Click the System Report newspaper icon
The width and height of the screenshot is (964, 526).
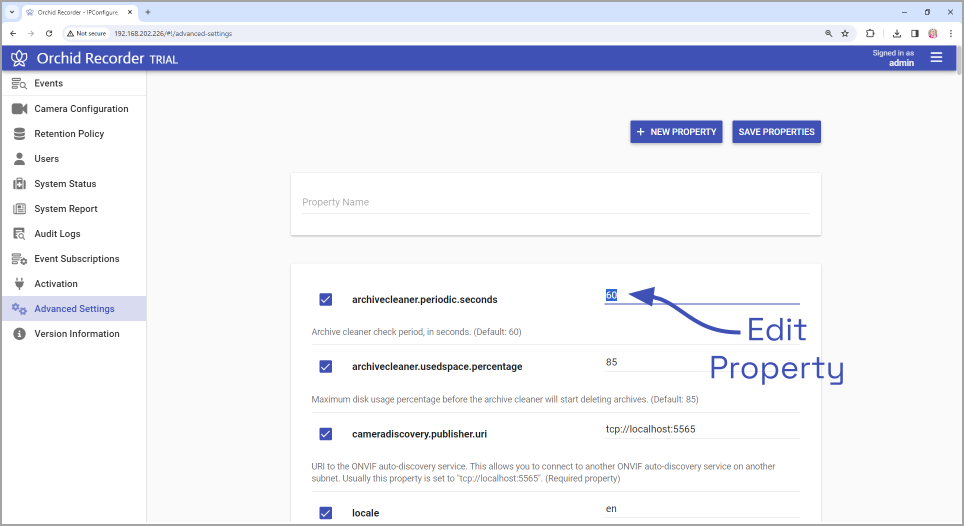[x=19, y=209]
